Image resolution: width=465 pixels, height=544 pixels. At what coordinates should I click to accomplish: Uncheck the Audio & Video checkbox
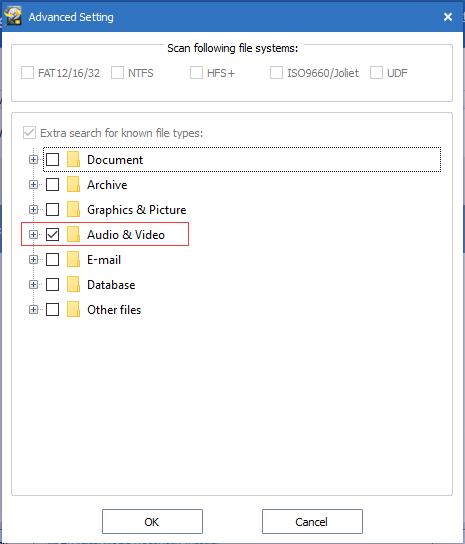click(x=52, y=235)
